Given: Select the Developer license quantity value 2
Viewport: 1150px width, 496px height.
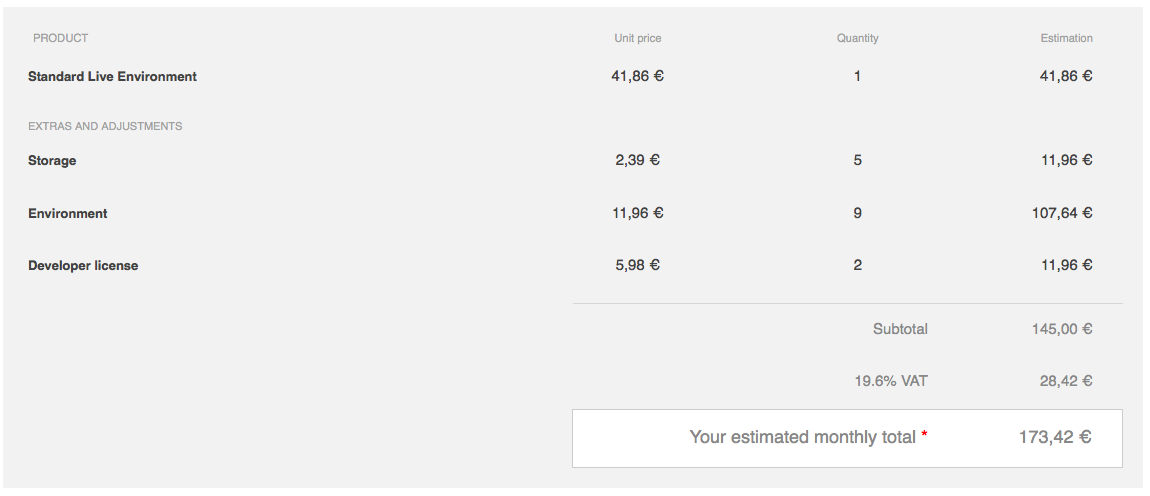Looking at the screenshot, I should (x=857, y=265).
